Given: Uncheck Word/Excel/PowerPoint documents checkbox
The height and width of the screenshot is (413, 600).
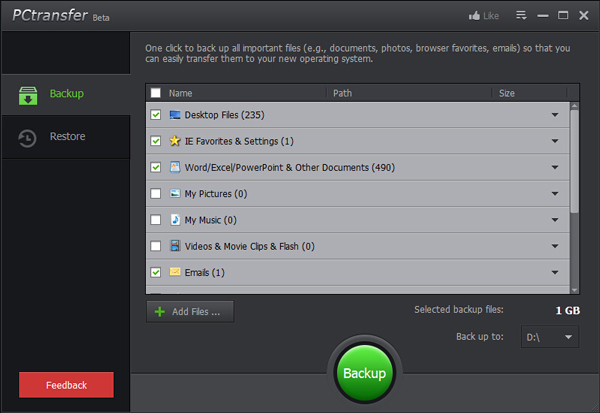Looking at the screenshot, I should point(156,167).
